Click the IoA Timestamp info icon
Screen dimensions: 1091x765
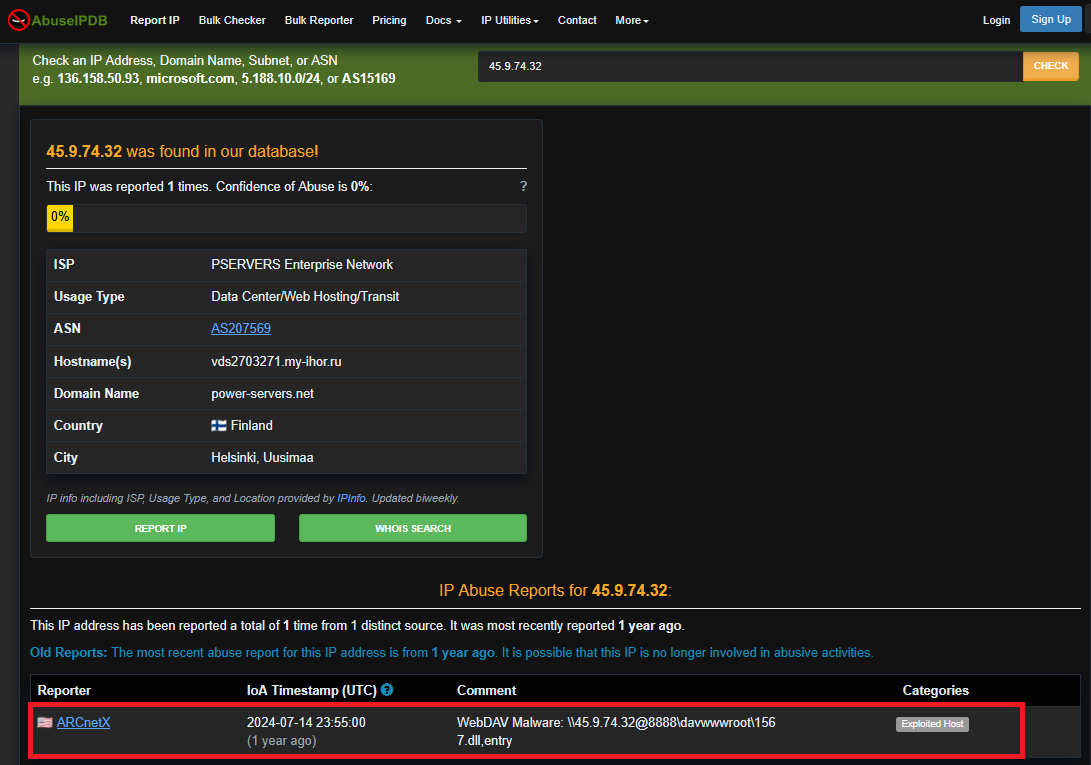point(387,690)
